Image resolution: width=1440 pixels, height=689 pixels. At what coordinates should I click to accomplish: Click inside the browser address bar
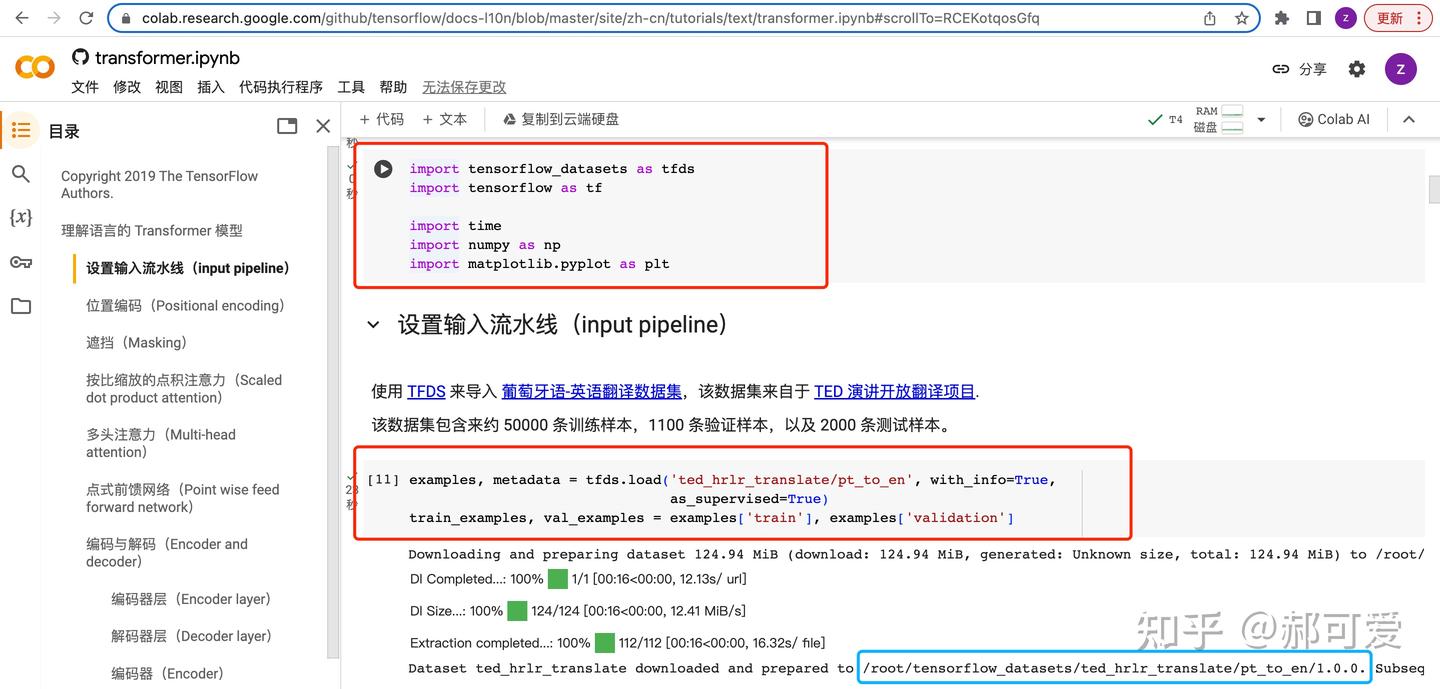(600, 17)
